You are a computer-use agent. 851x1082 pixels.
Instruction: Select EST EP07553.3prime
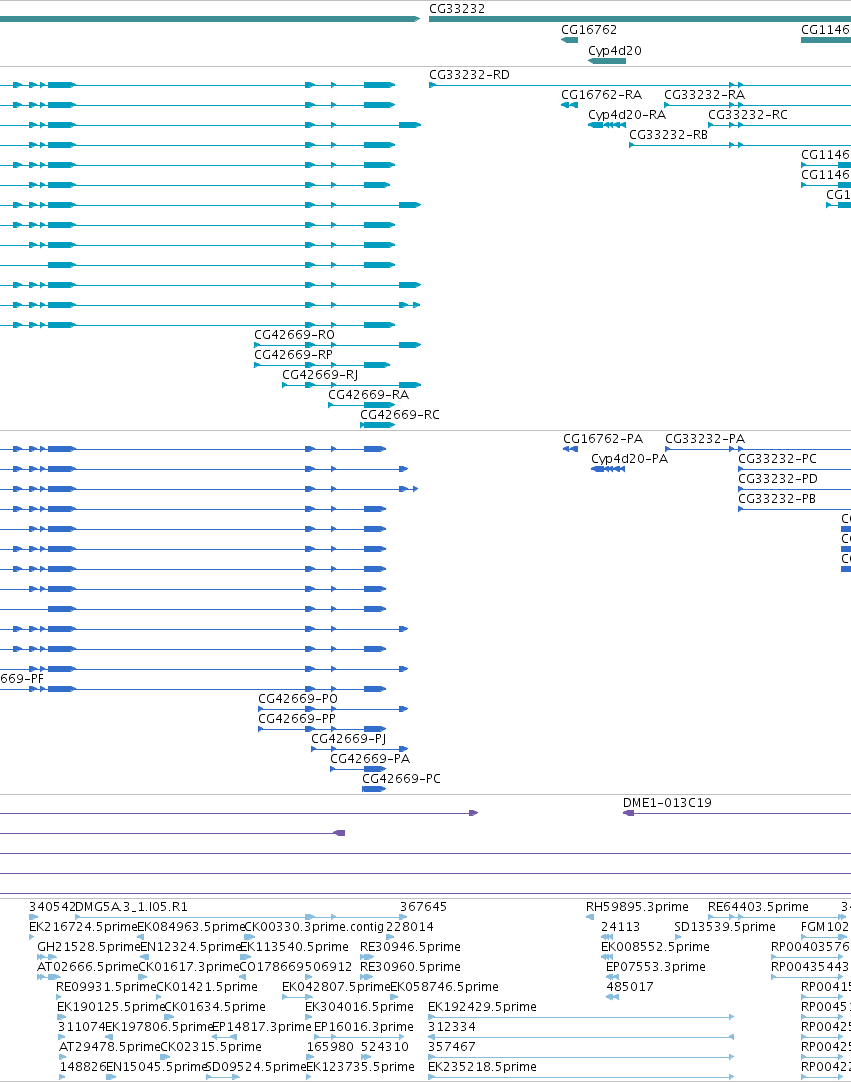656,967
